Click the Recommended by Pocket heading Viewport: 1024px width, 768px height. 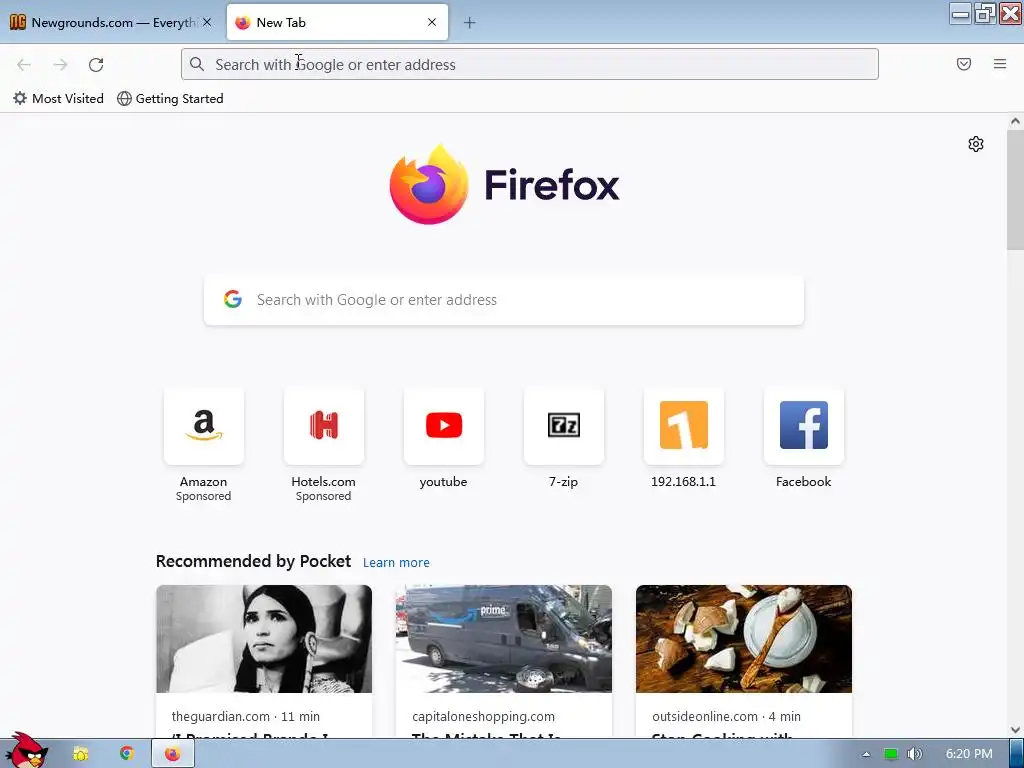253,562
